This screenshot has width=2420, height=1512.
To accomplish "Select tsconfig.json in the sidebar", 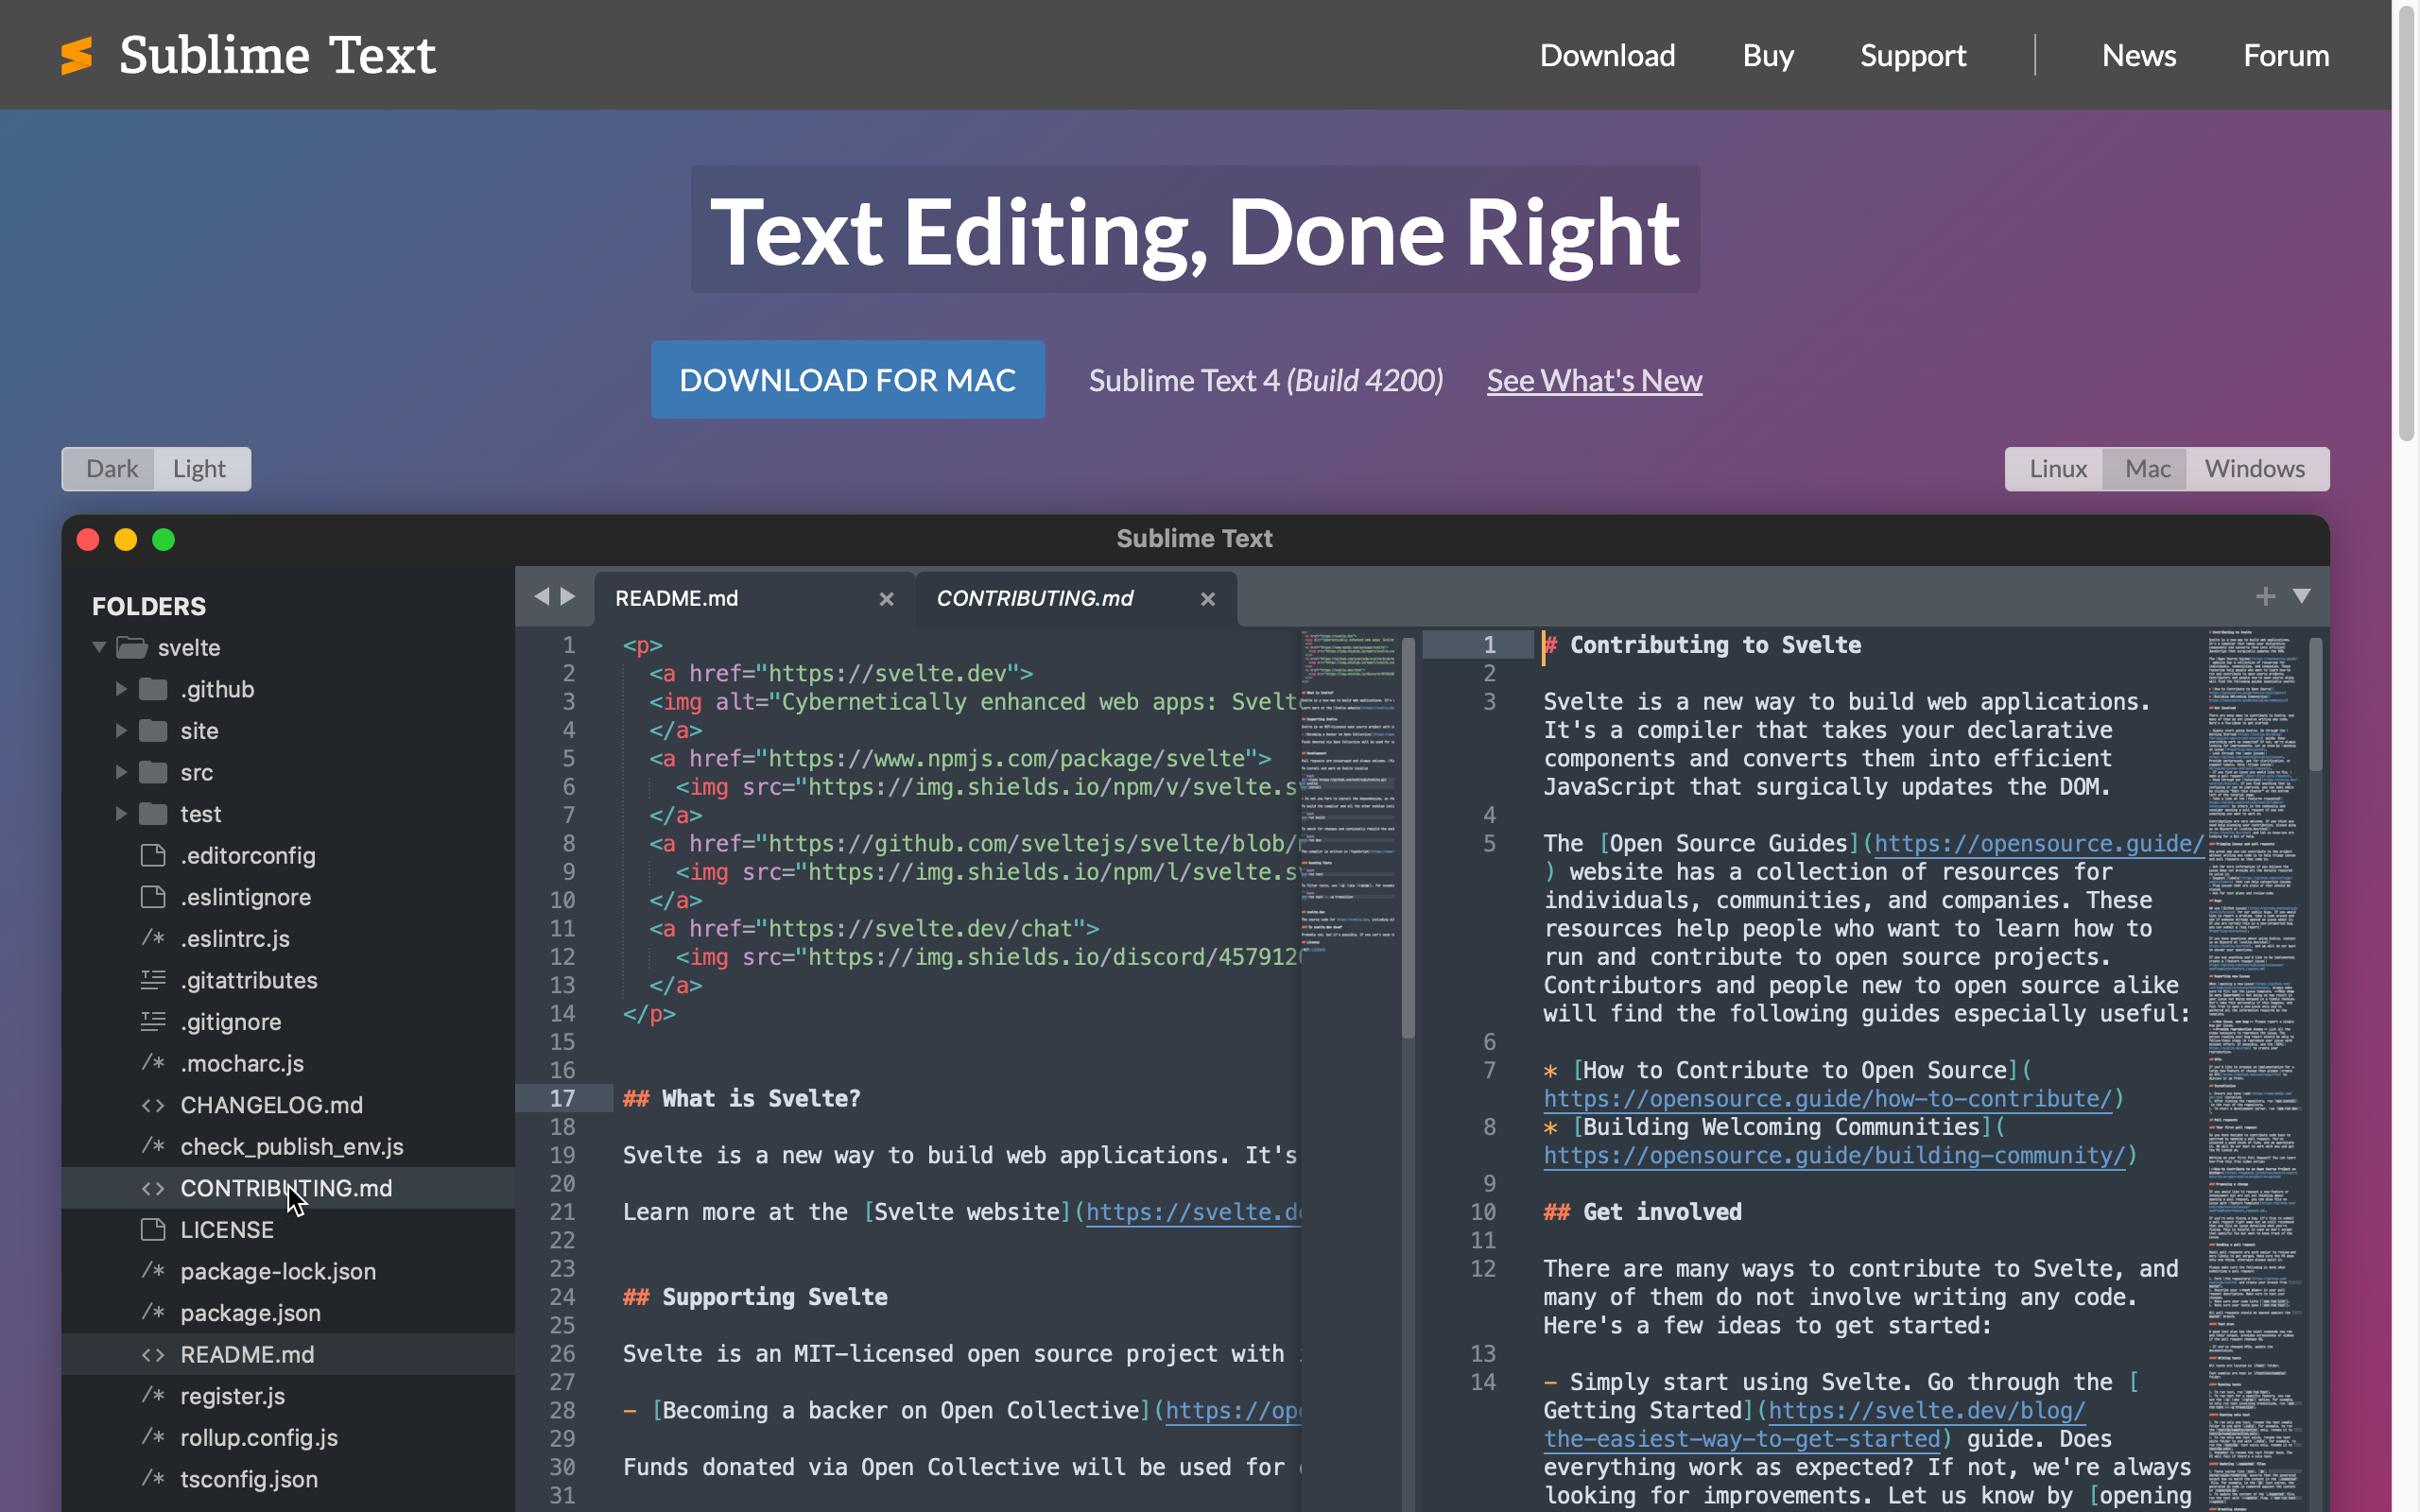I will (288, 1479).
